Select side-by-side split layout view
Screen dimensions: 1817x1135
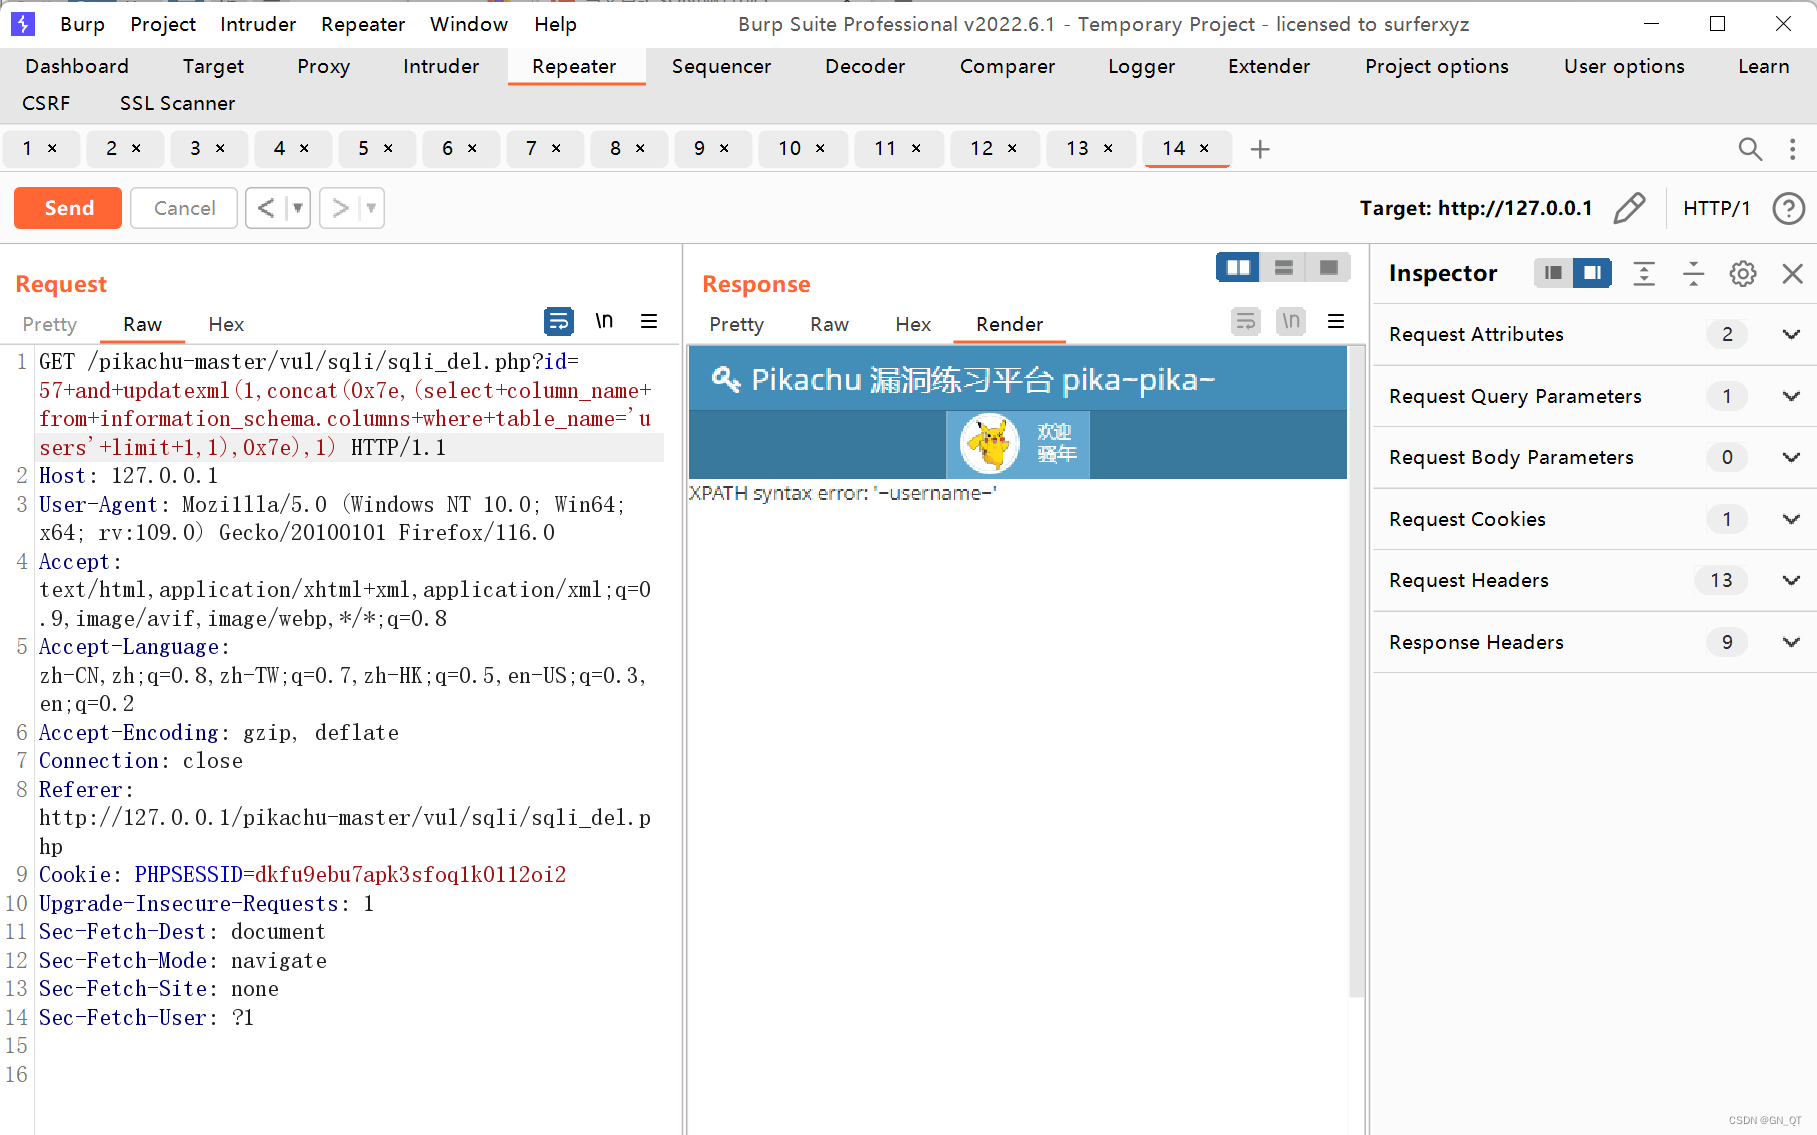point(1238,267)
